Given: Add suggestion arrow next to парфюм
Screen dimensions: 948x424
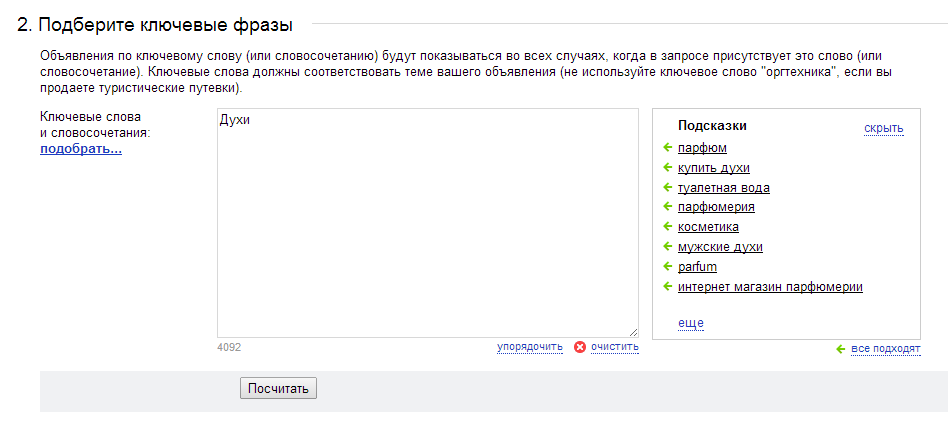Looking at the screenshot, I should 667,147.
